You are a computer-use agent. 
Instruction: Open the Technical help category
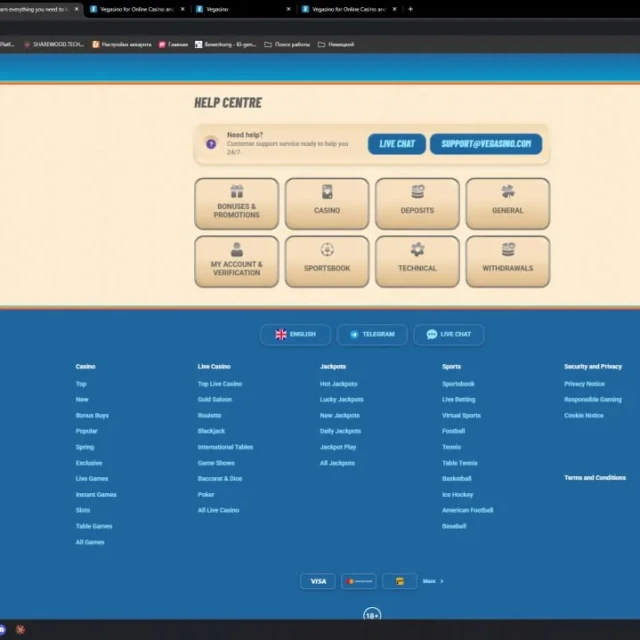417,262
